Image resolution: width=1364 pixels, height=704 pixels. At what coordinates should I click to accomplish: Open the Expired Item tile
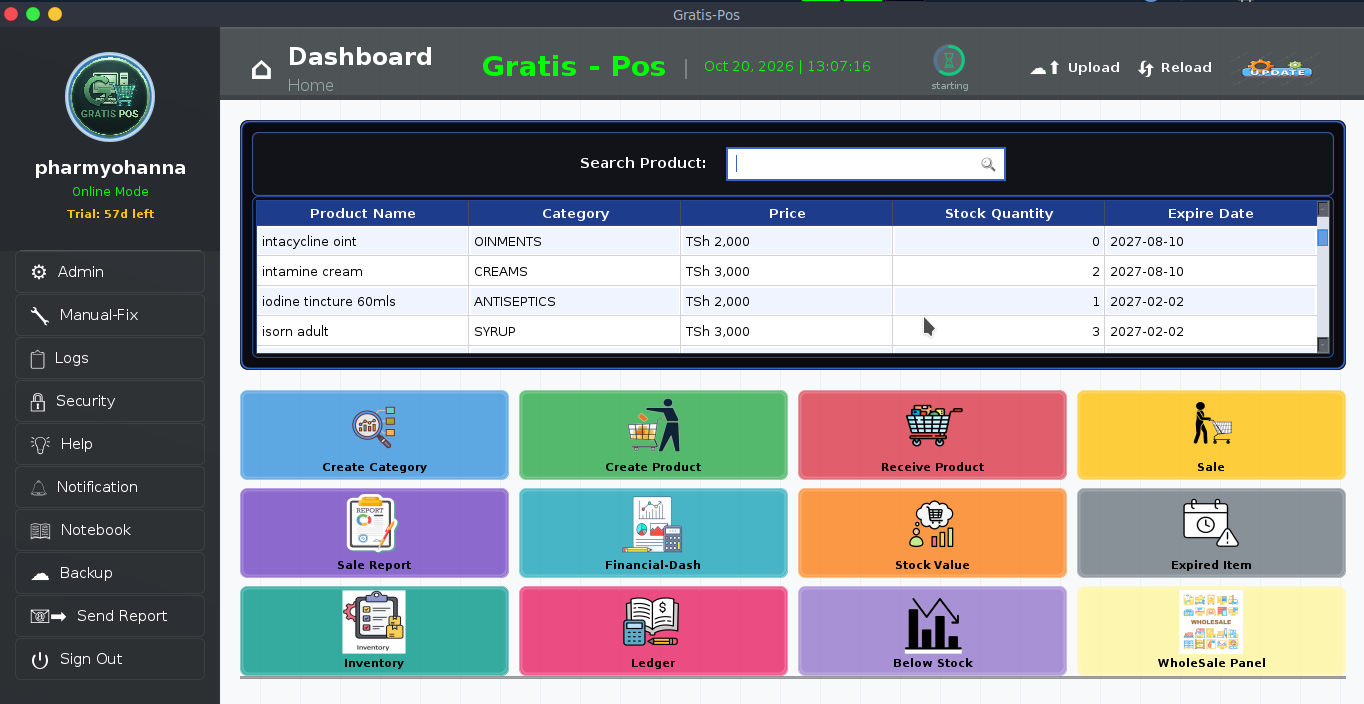tap(1211, 533)
